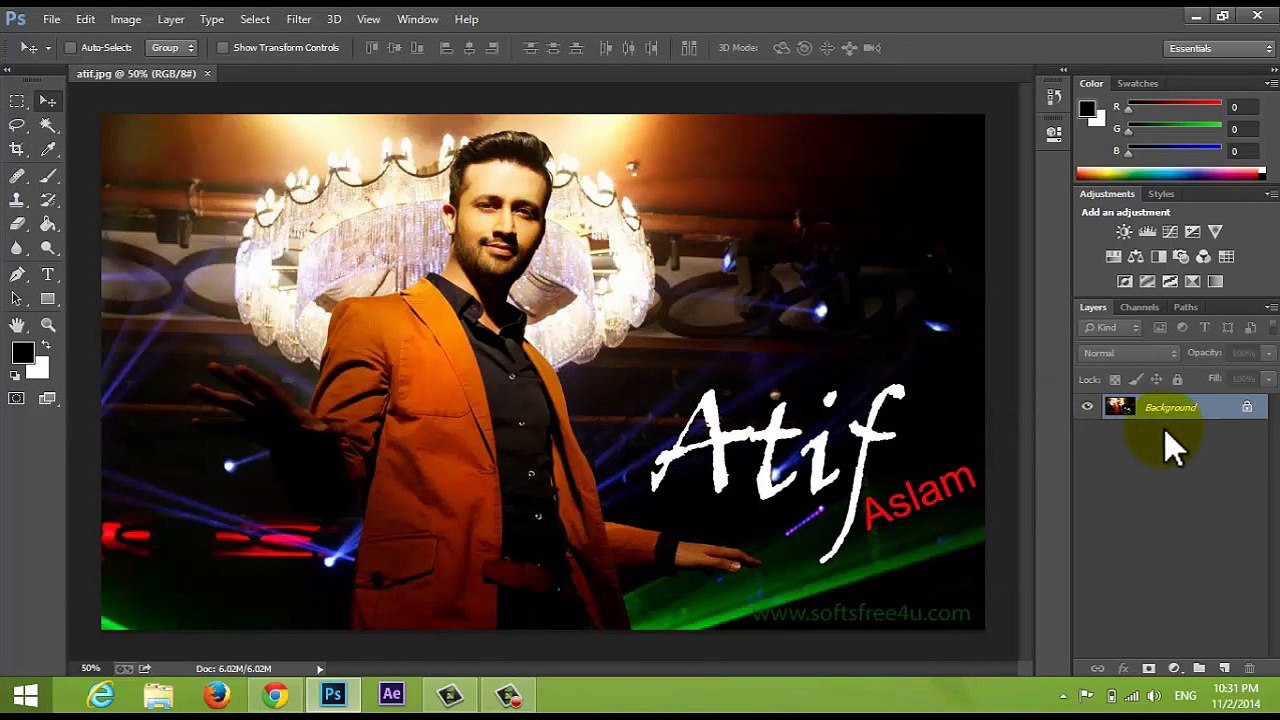The width and height of the screenshot is (1280, 720).
Task: Switch to the Swatches tab
Action: click(x=1137, y=84)
